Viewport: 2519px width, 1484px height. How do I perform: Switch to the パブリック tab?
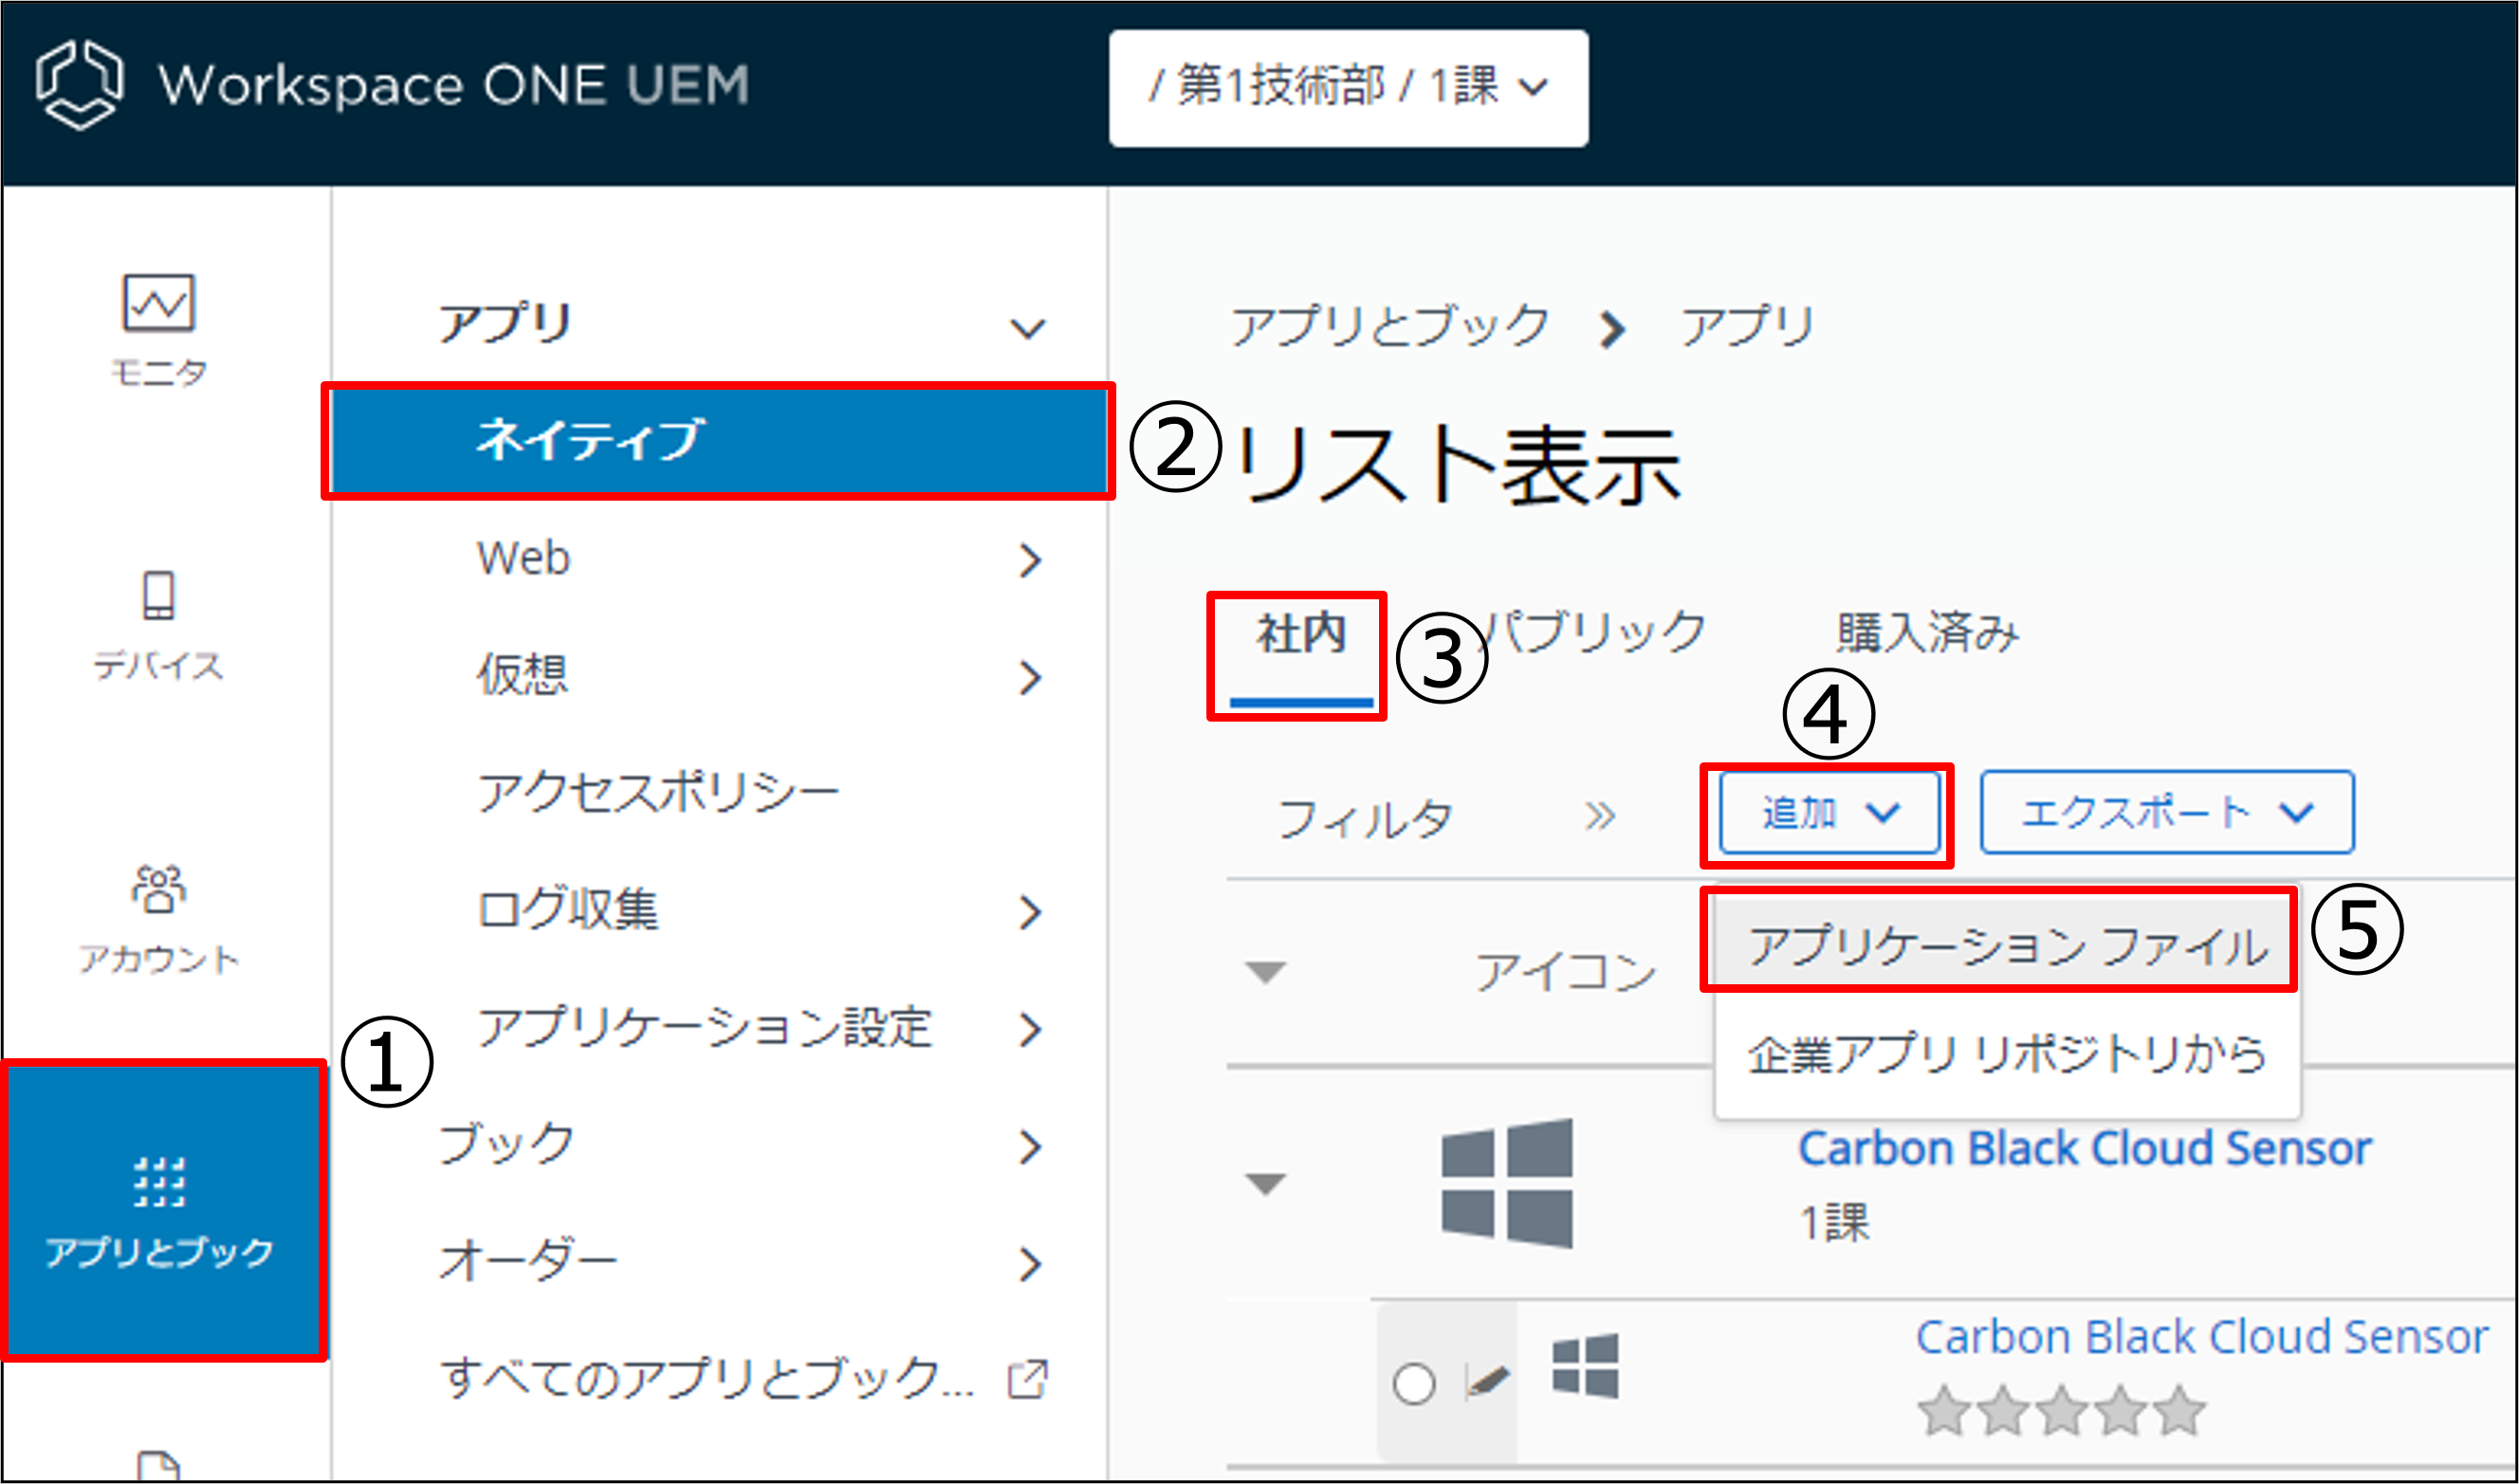(1592, 632)
